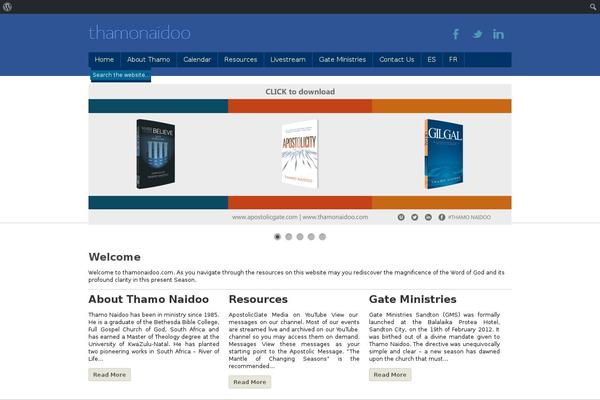Select the Gilgal book cover

pos(443,154)
